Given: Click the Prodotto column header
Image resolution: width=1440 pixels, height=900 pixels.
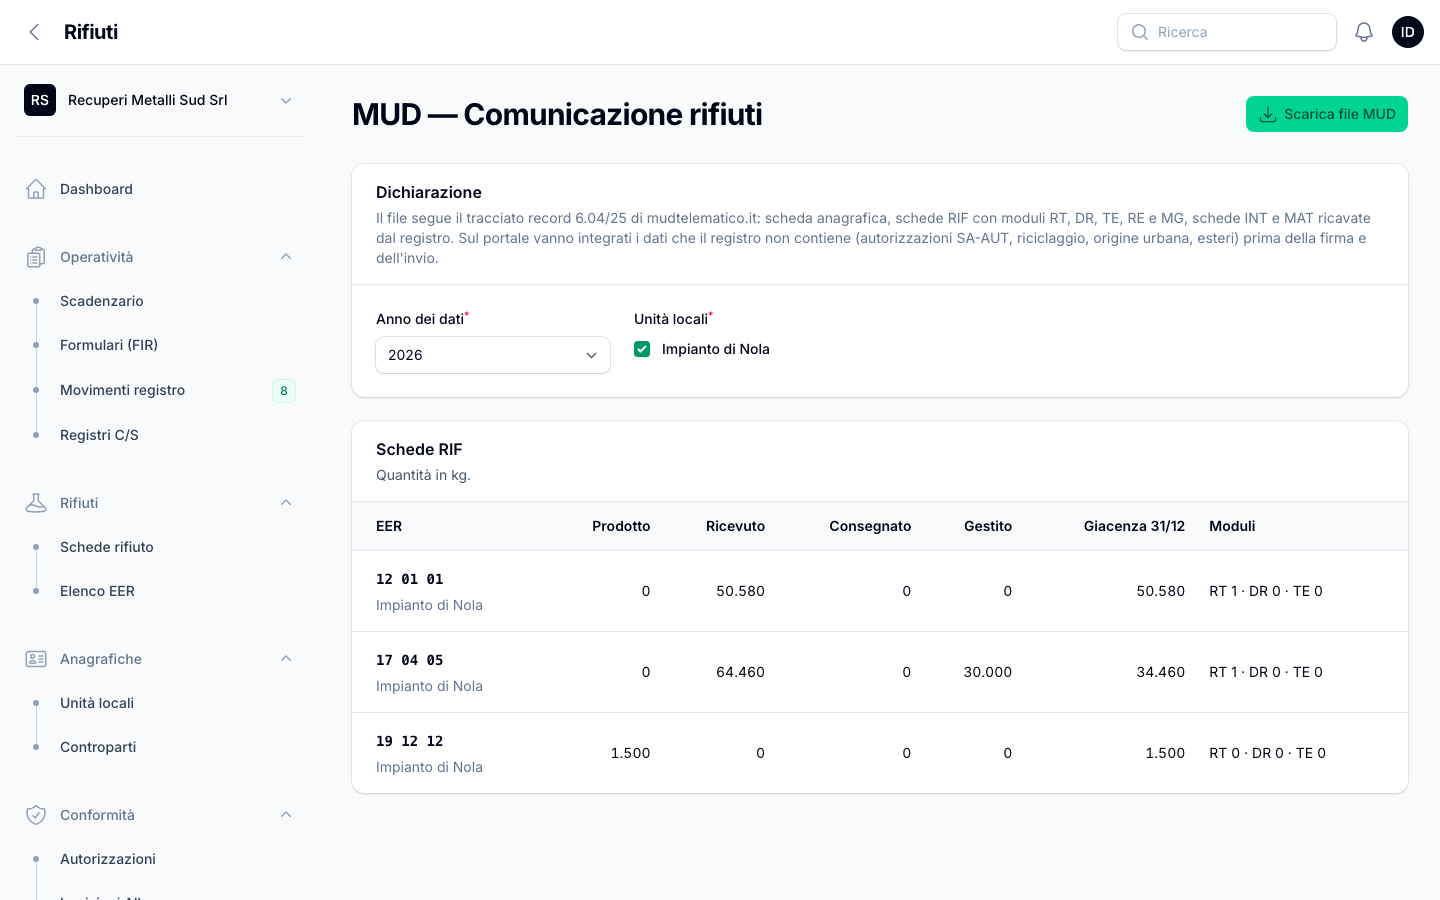Looking at the screenshot, I should (621, 526).
